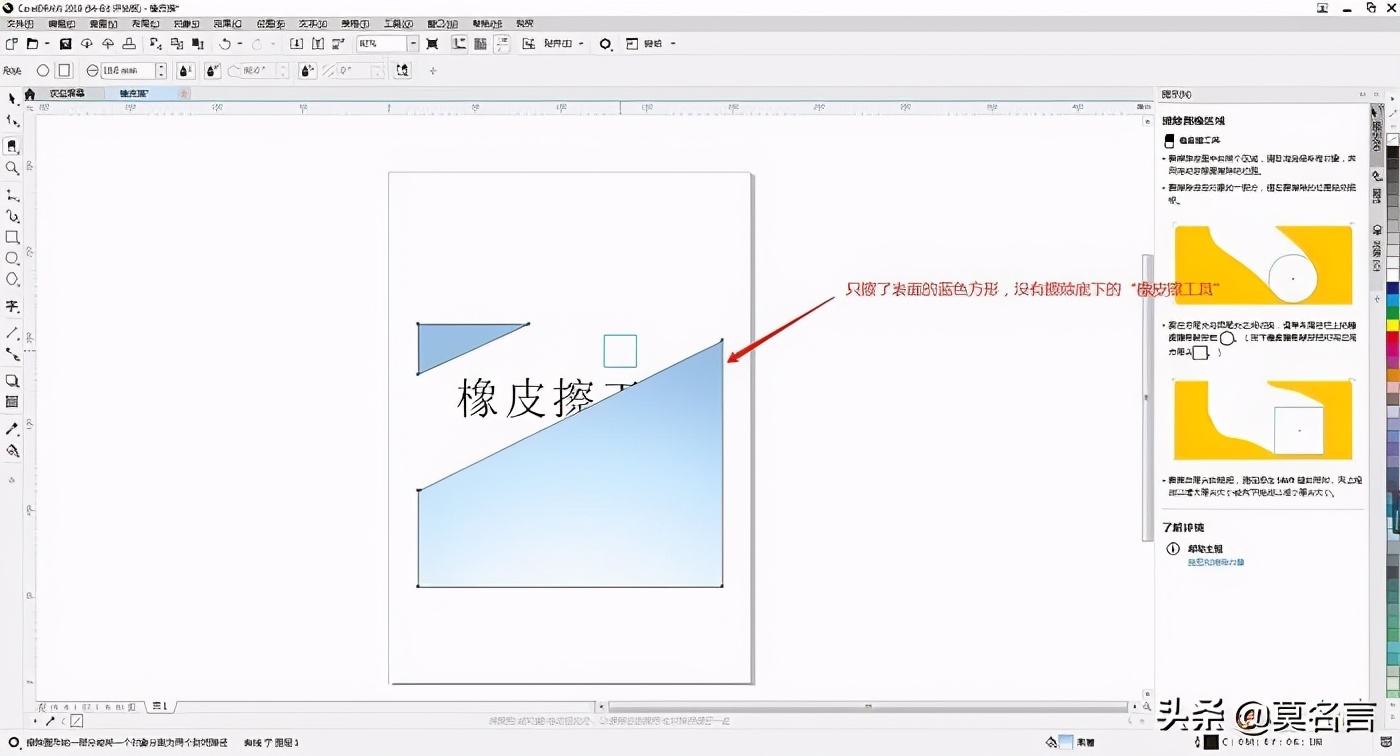1400x756 pixels.
Task: Open a new document with the New icon
Action: point(11,43)
